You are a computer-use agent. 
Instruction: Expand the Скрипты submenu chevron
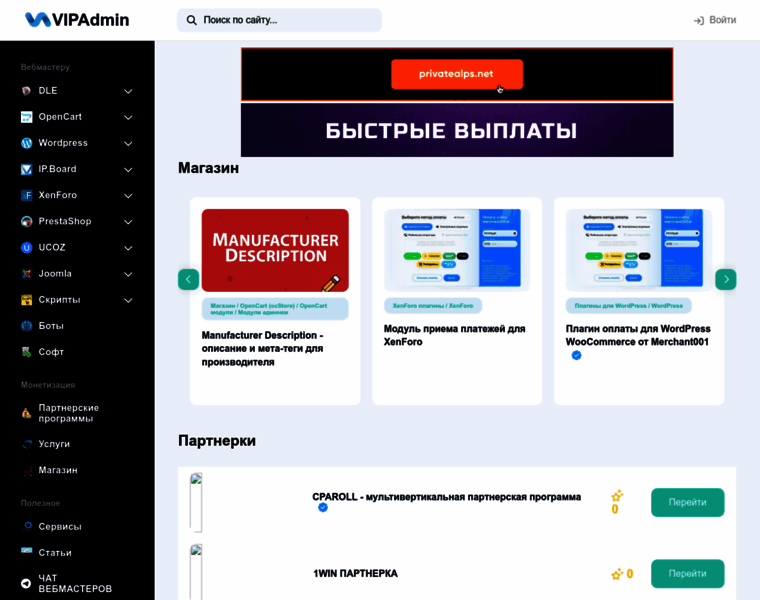(128, 300)
